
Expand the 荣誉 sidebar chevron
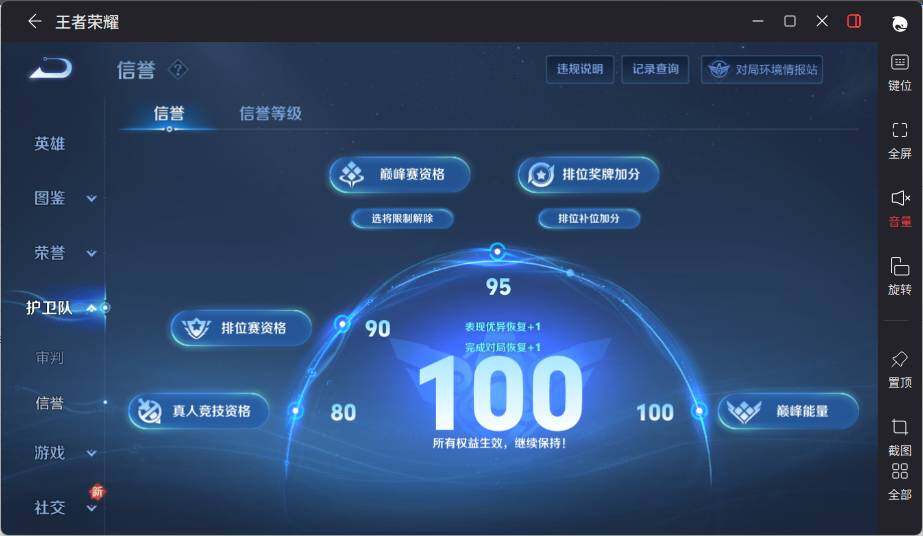coord(91,253)
